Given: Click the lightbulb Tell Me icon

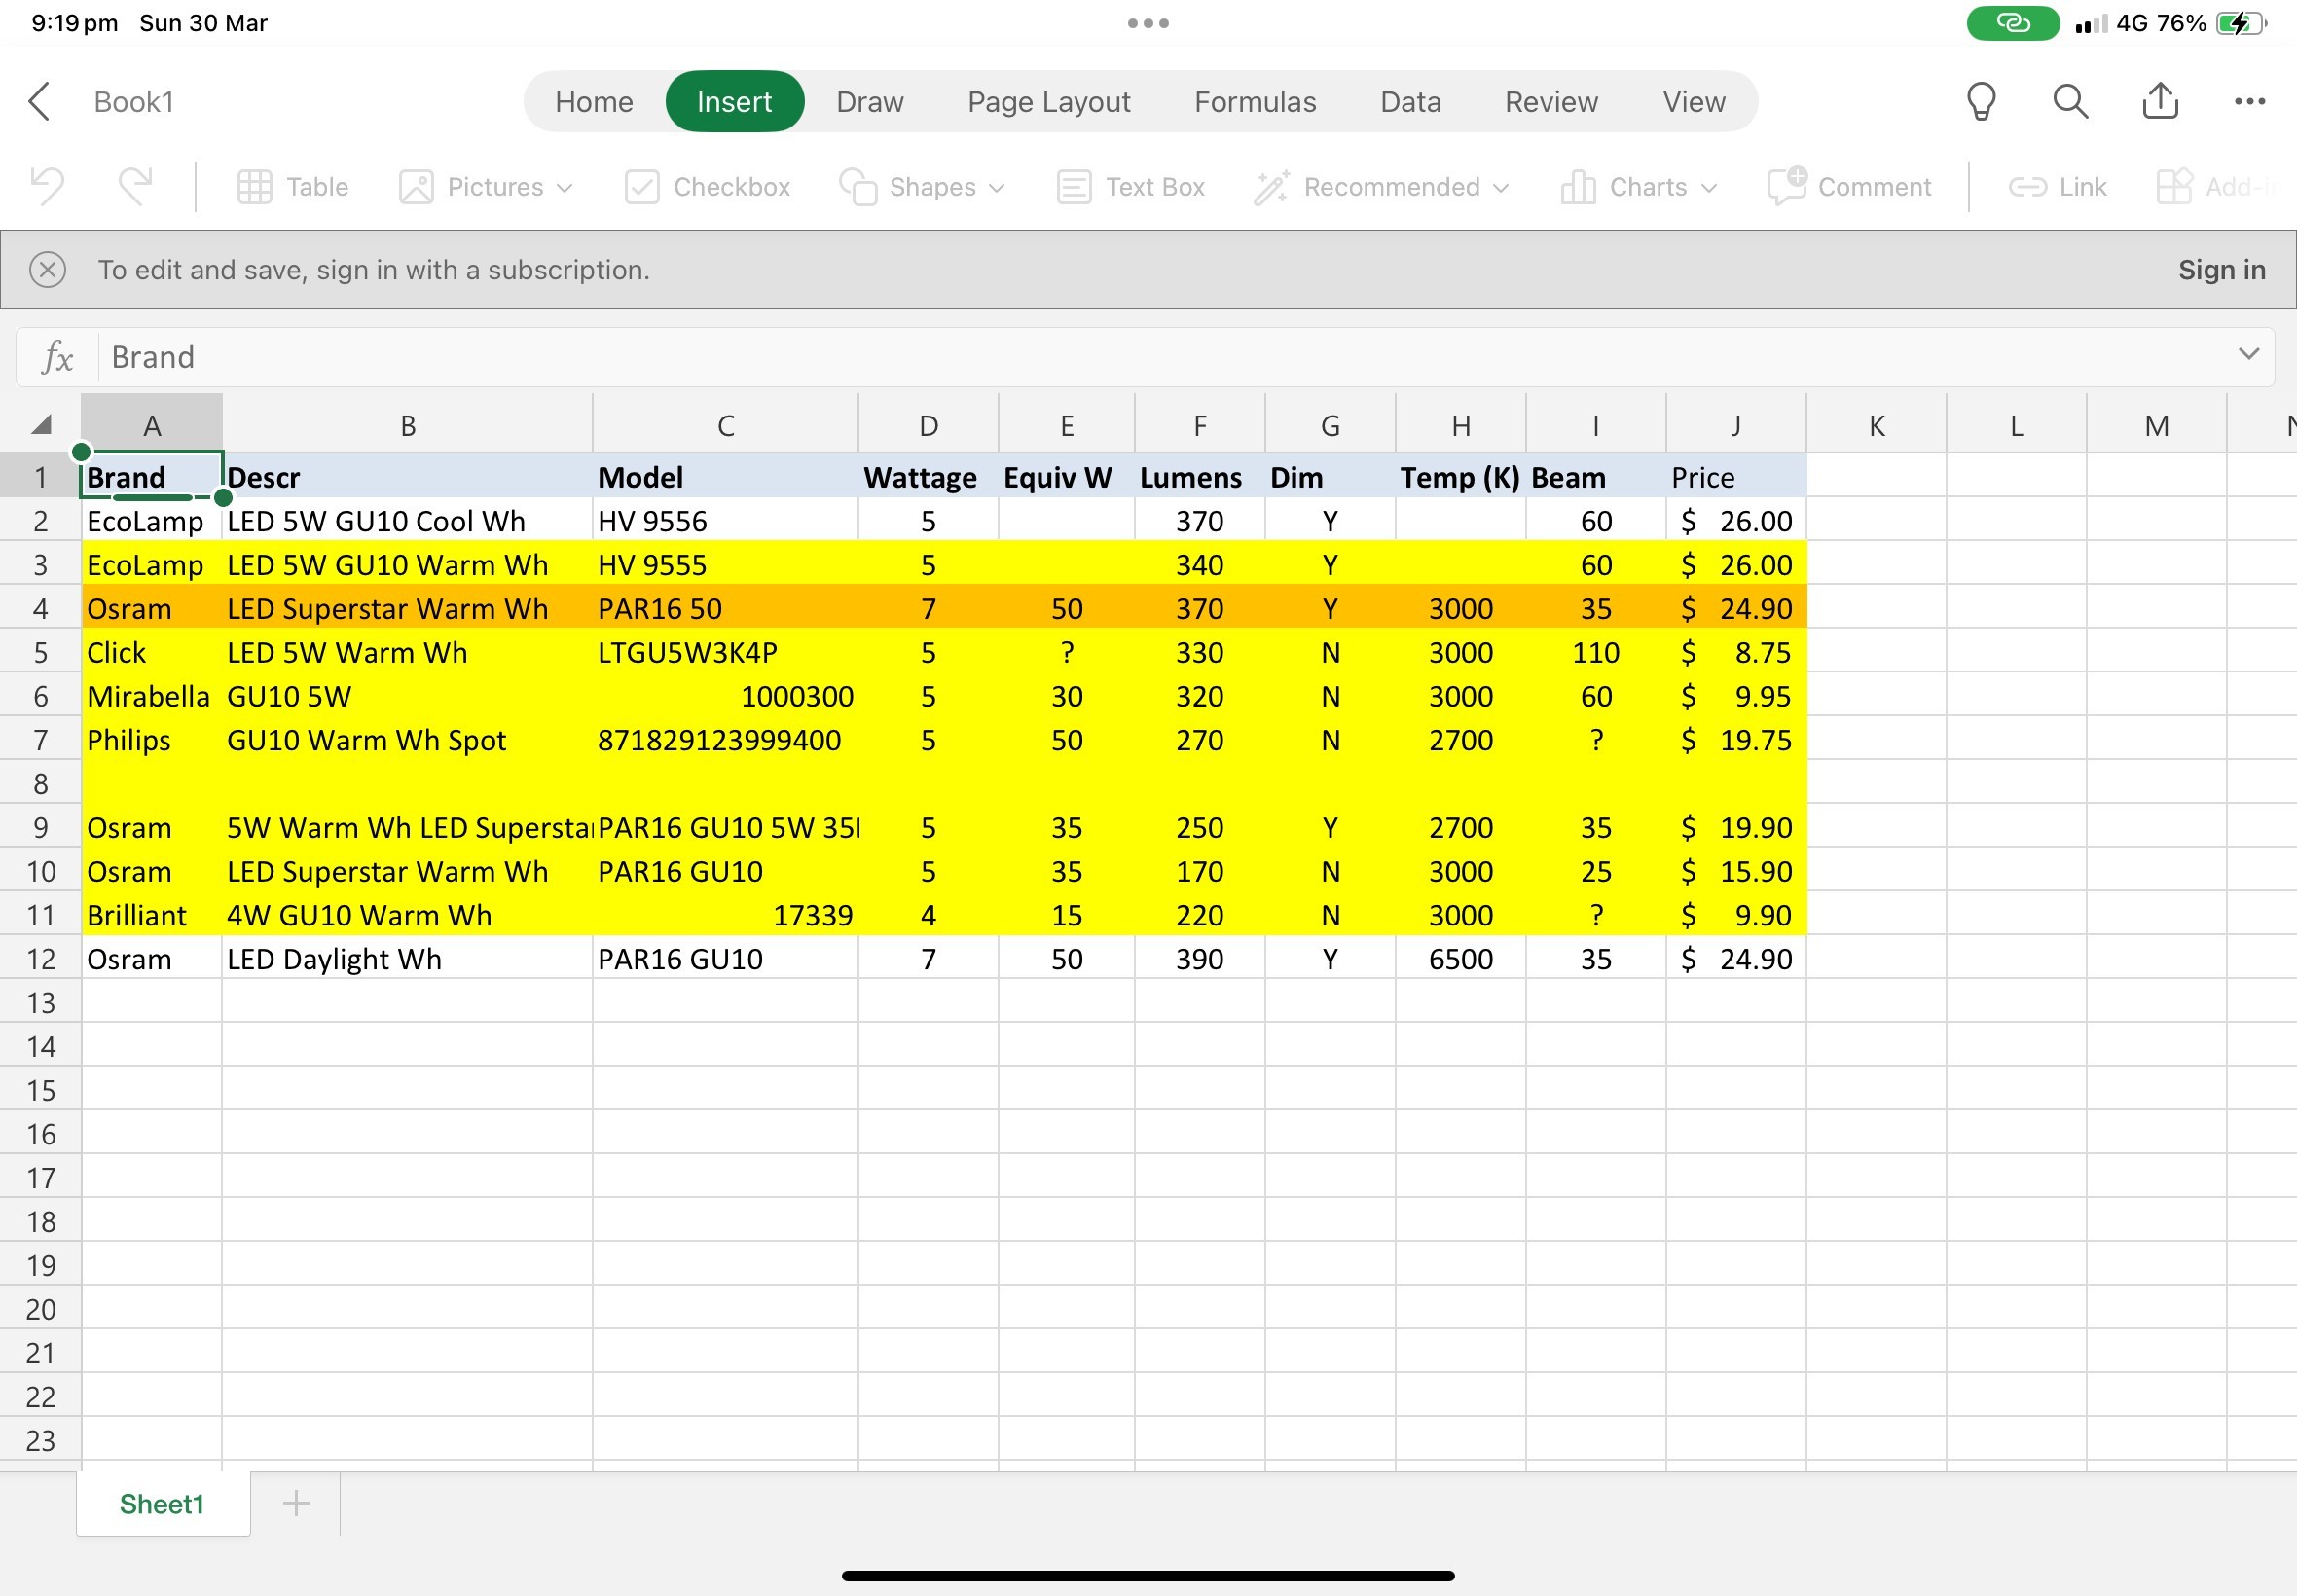Looking at the screenshot, I should [x=1981, y=101].
